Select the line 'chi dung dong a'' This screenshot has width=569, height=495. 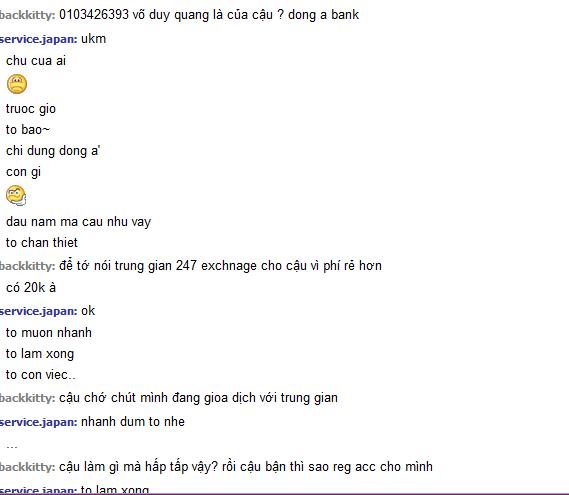[x=53, y=151]
